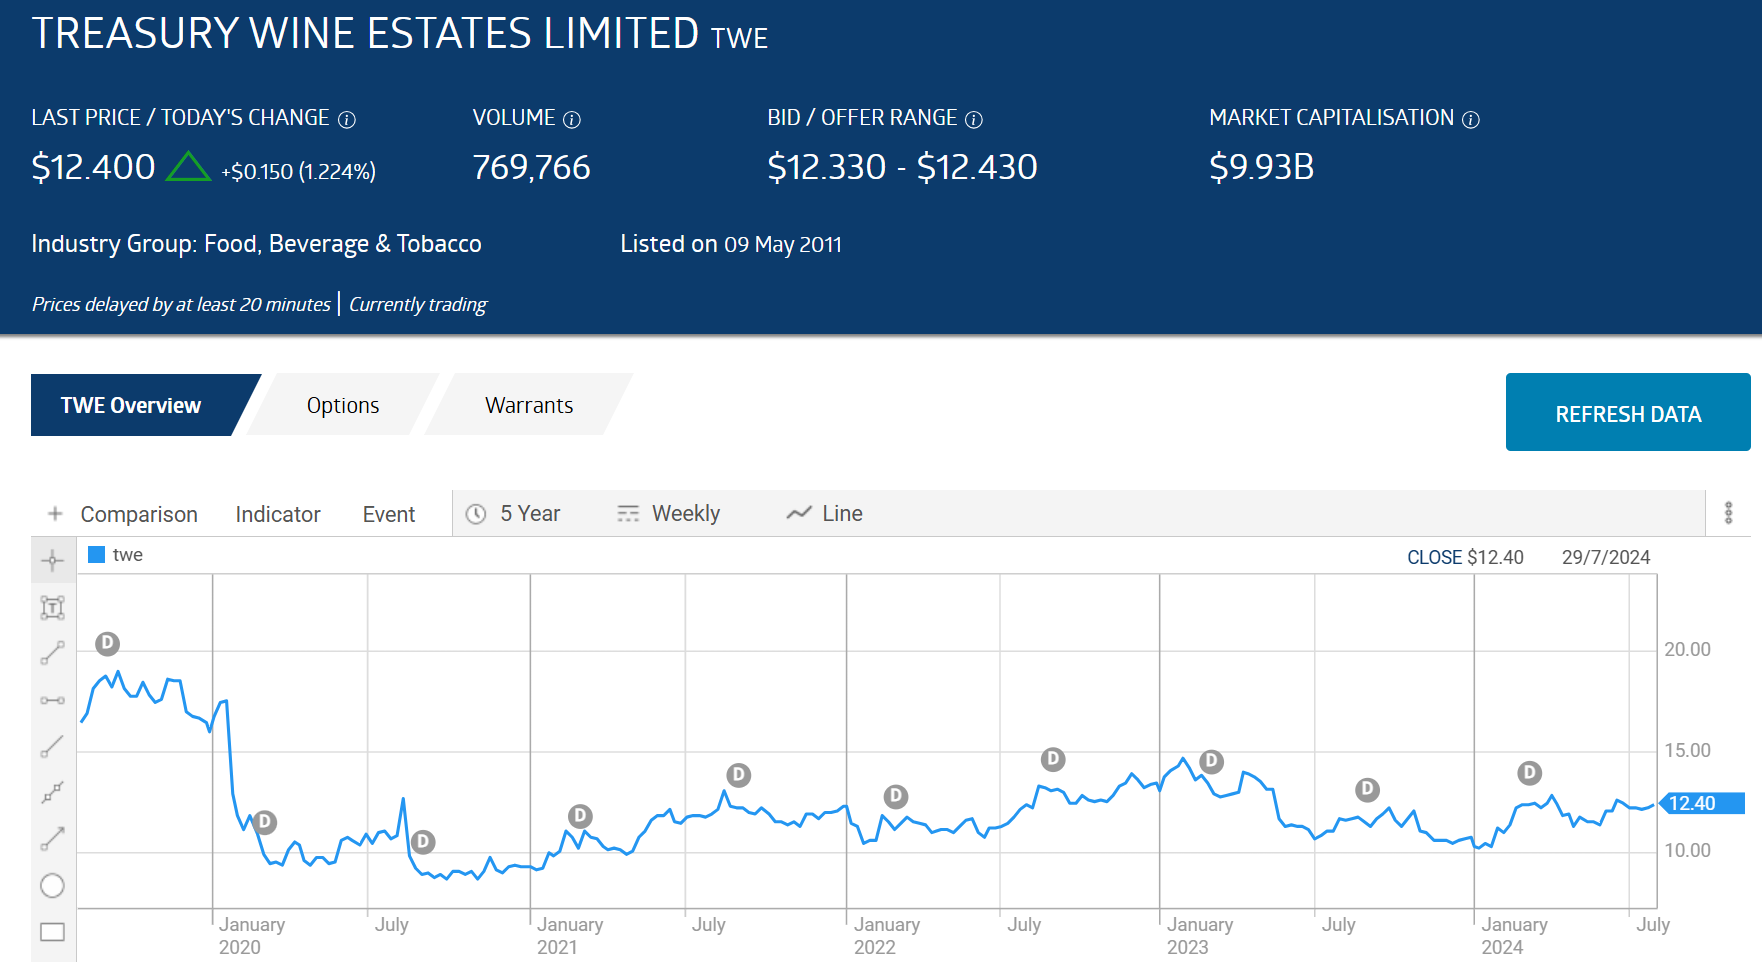Click info icon beside Market Capitalisation

[x=1471, y=120]
